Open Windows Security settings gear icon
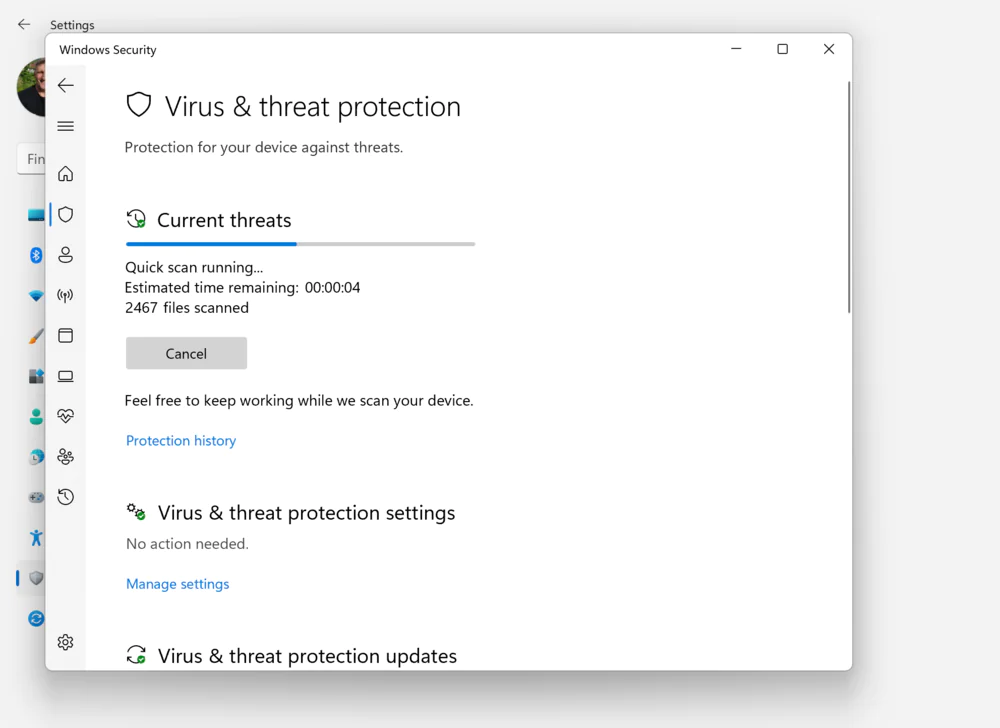 point(66,642)
